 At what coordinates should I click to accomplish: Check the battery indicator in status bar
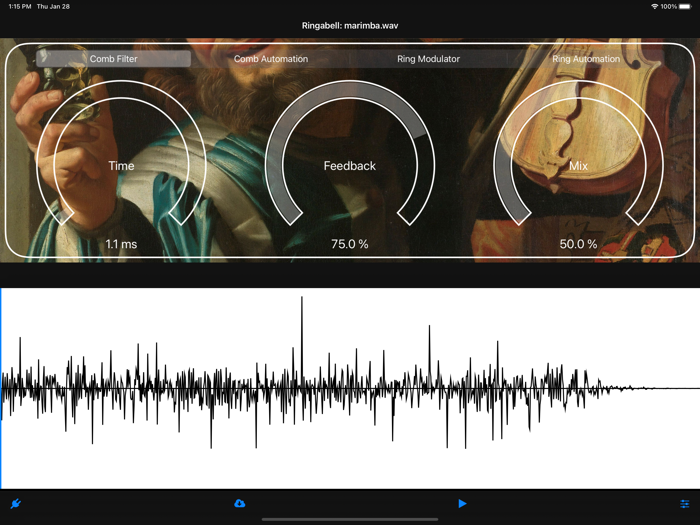tap(685, 7)
